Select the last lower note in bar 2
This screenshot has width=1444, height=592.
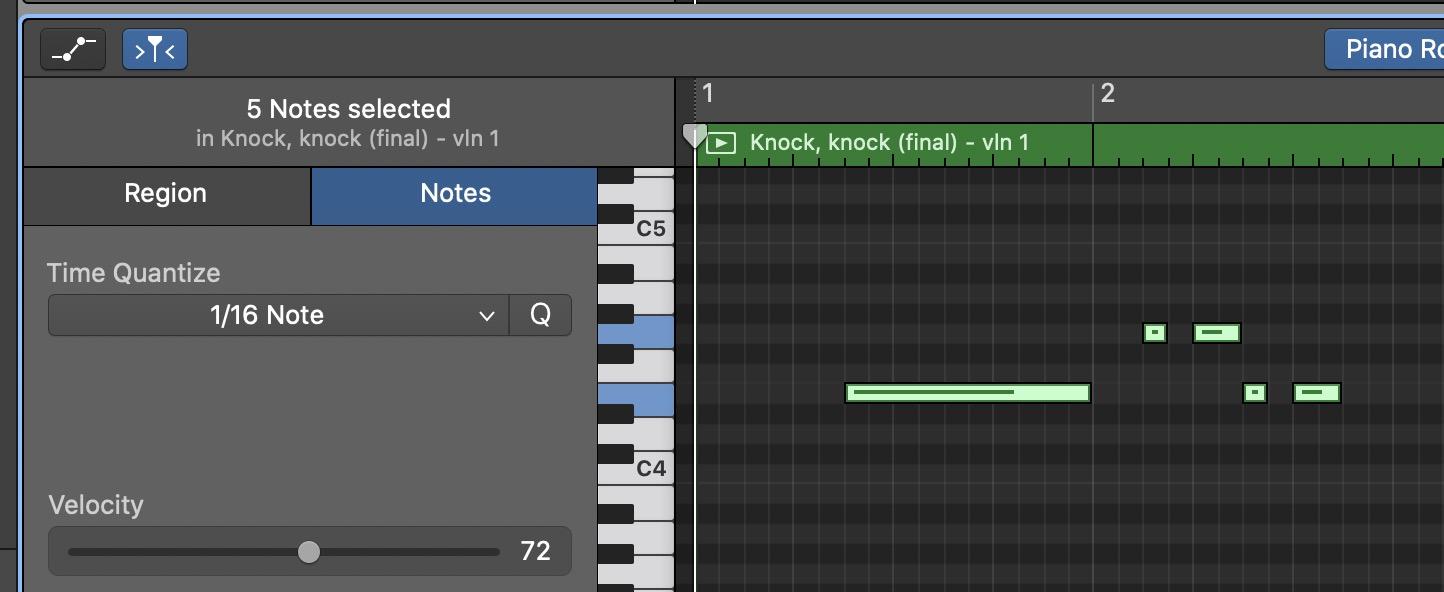click(1316, 393)
